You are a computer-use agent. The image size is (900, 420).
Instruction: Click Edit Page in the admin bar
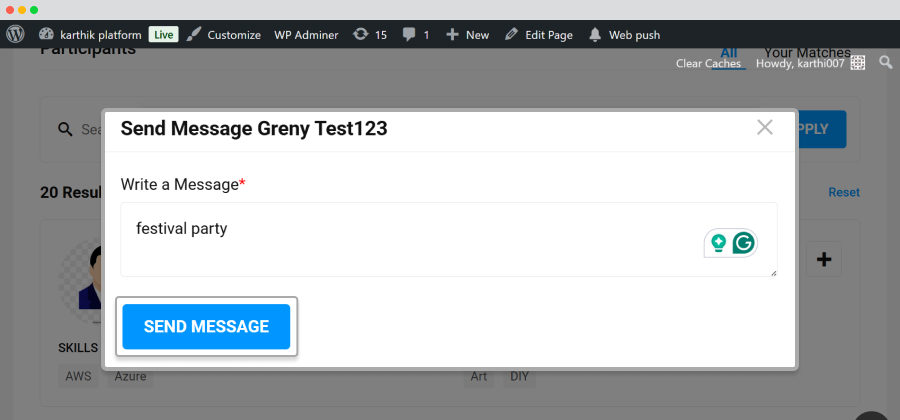538,35
